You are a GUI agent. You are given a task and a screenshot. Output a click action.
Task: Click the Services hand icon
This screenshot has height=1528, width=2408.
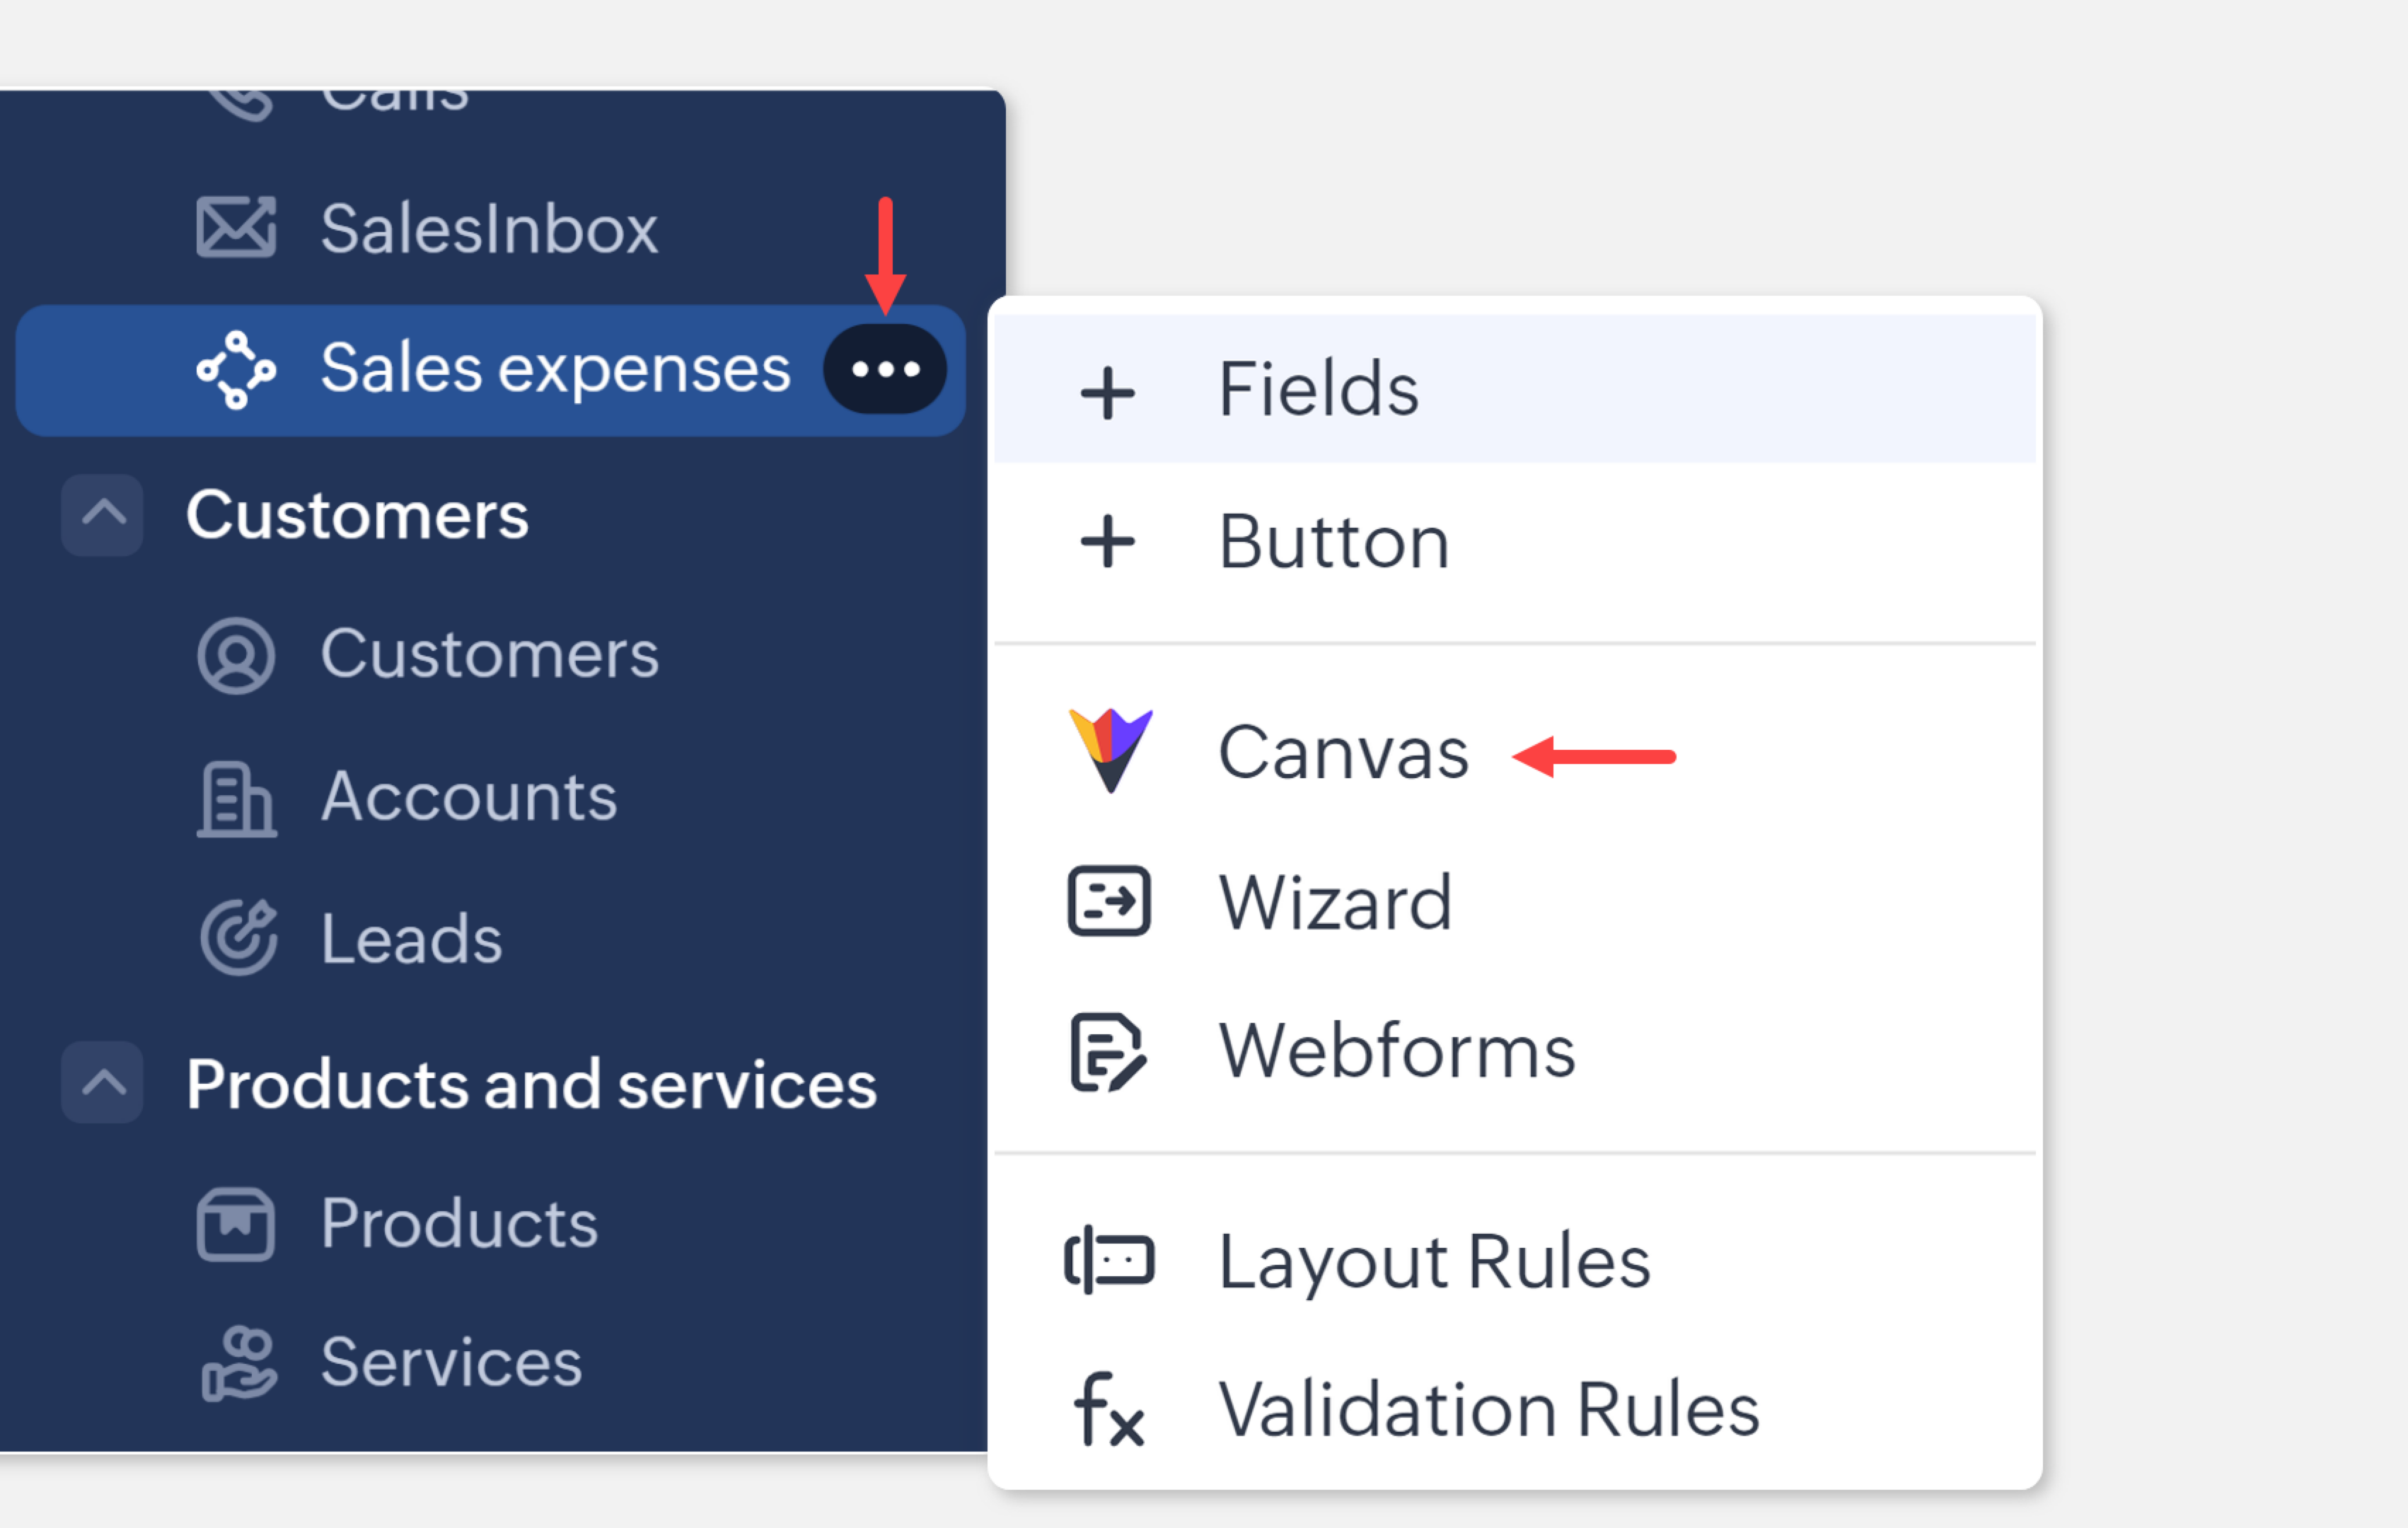(x=238, y=1364)
